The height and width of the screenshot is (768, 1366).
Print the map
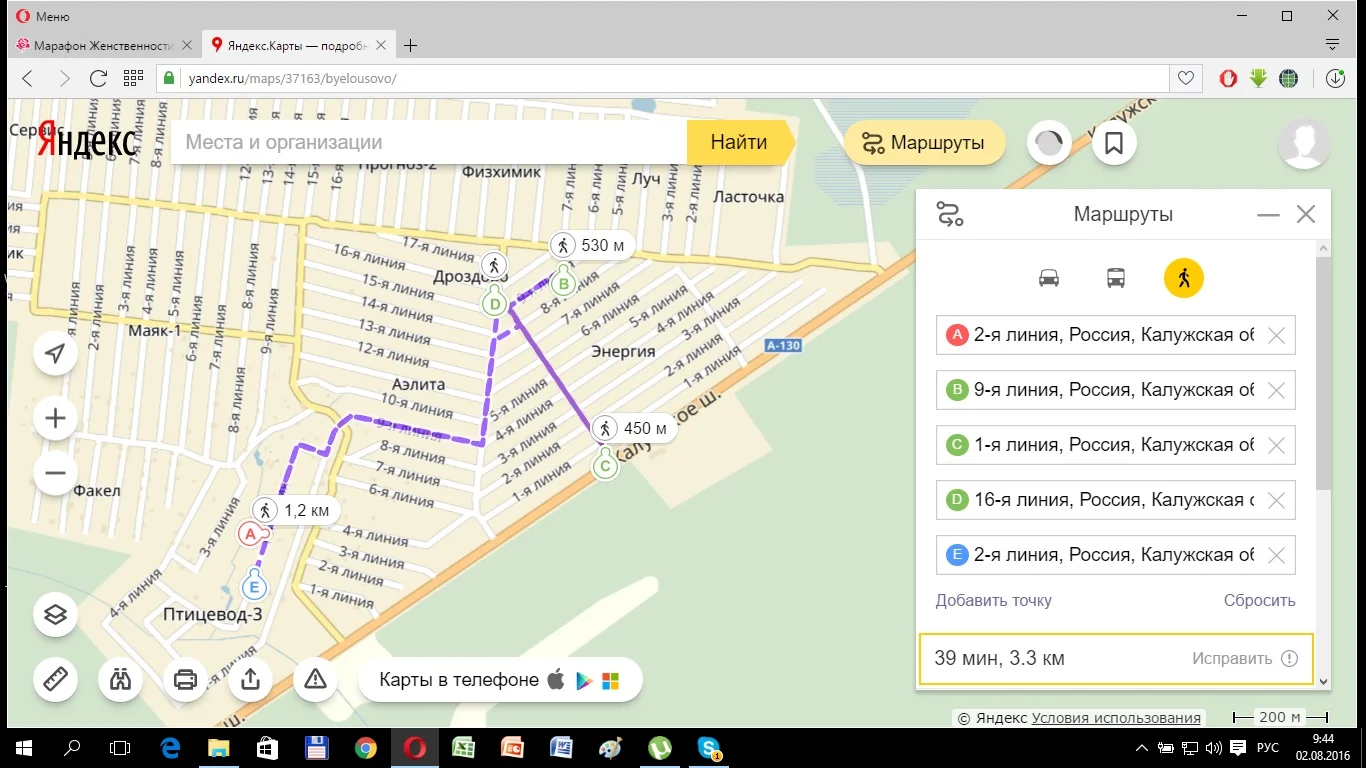tap(186, 680)
